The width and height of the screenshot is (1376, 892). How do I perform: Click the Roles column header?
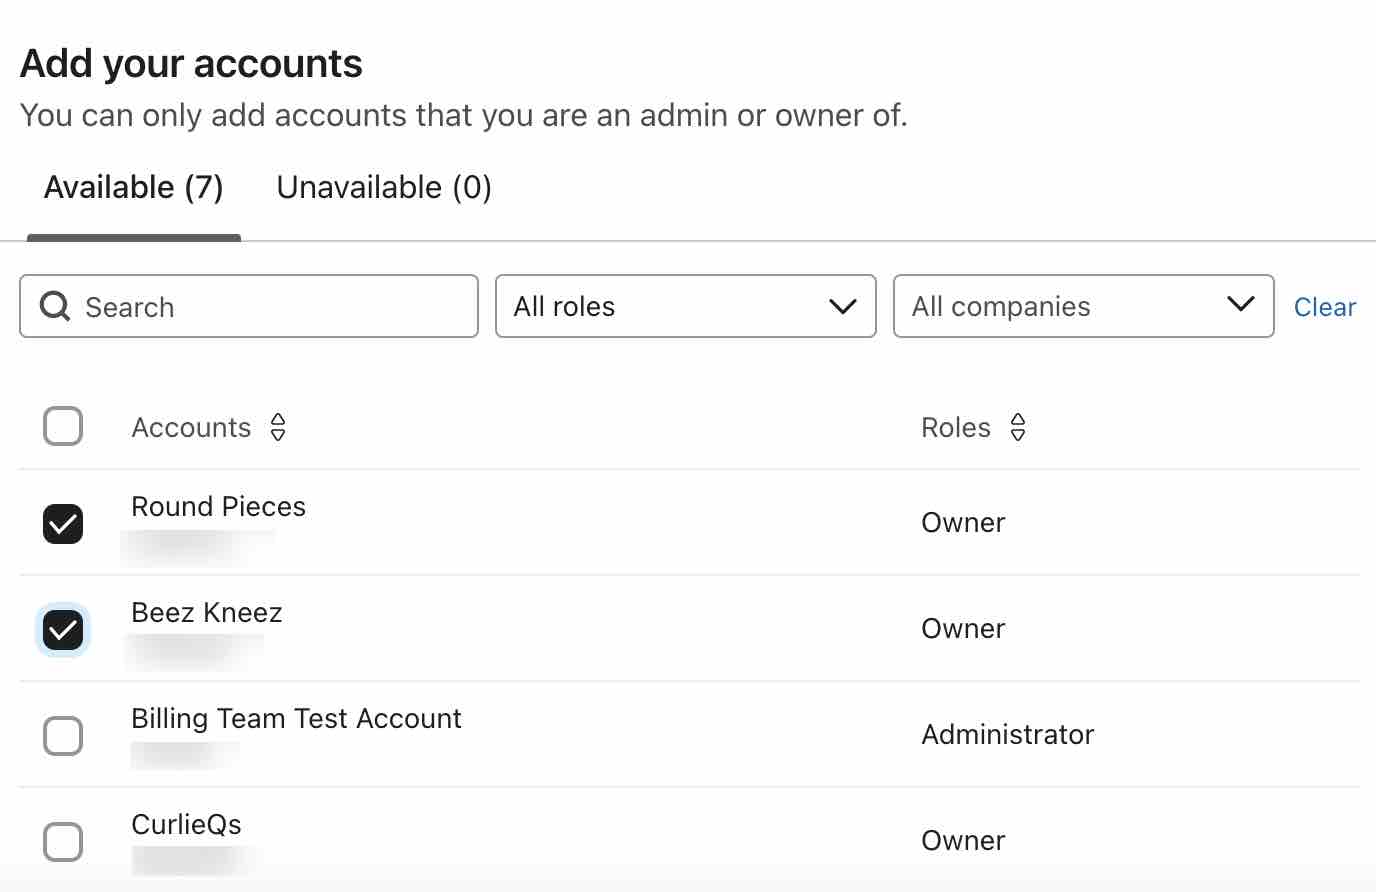[956, 427]
